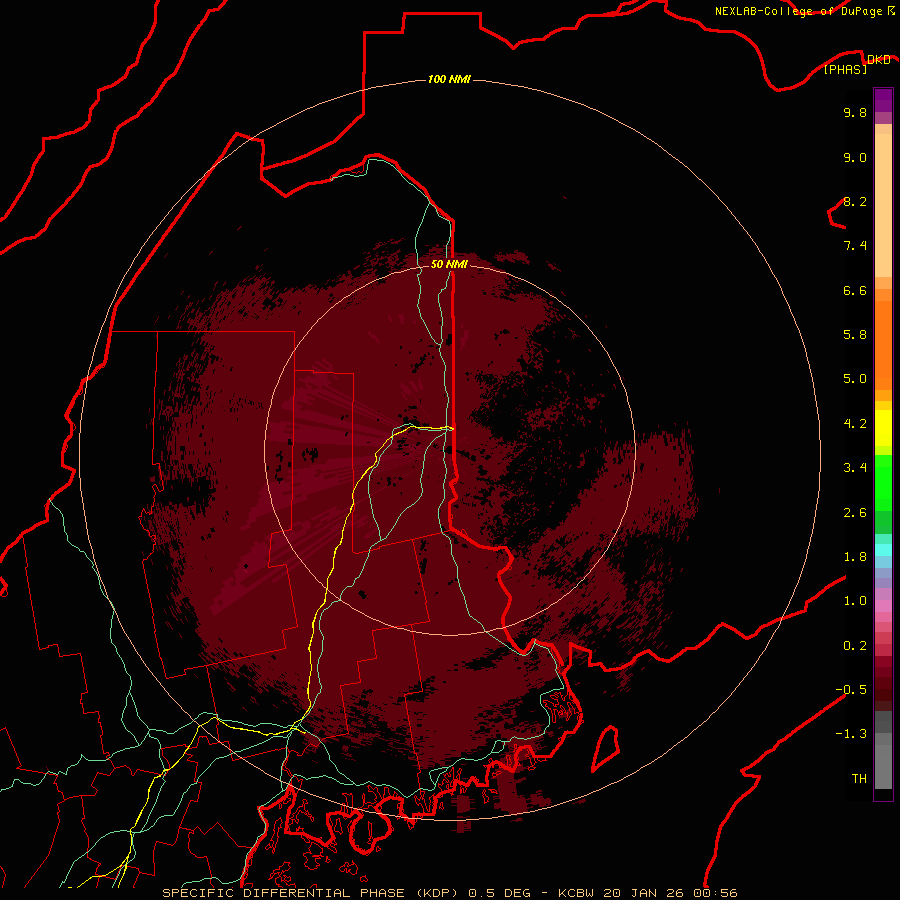Click the "[PHAS]" label above the color scale
This screenshot has width=900, height=900.
click(x=845, y=70)
